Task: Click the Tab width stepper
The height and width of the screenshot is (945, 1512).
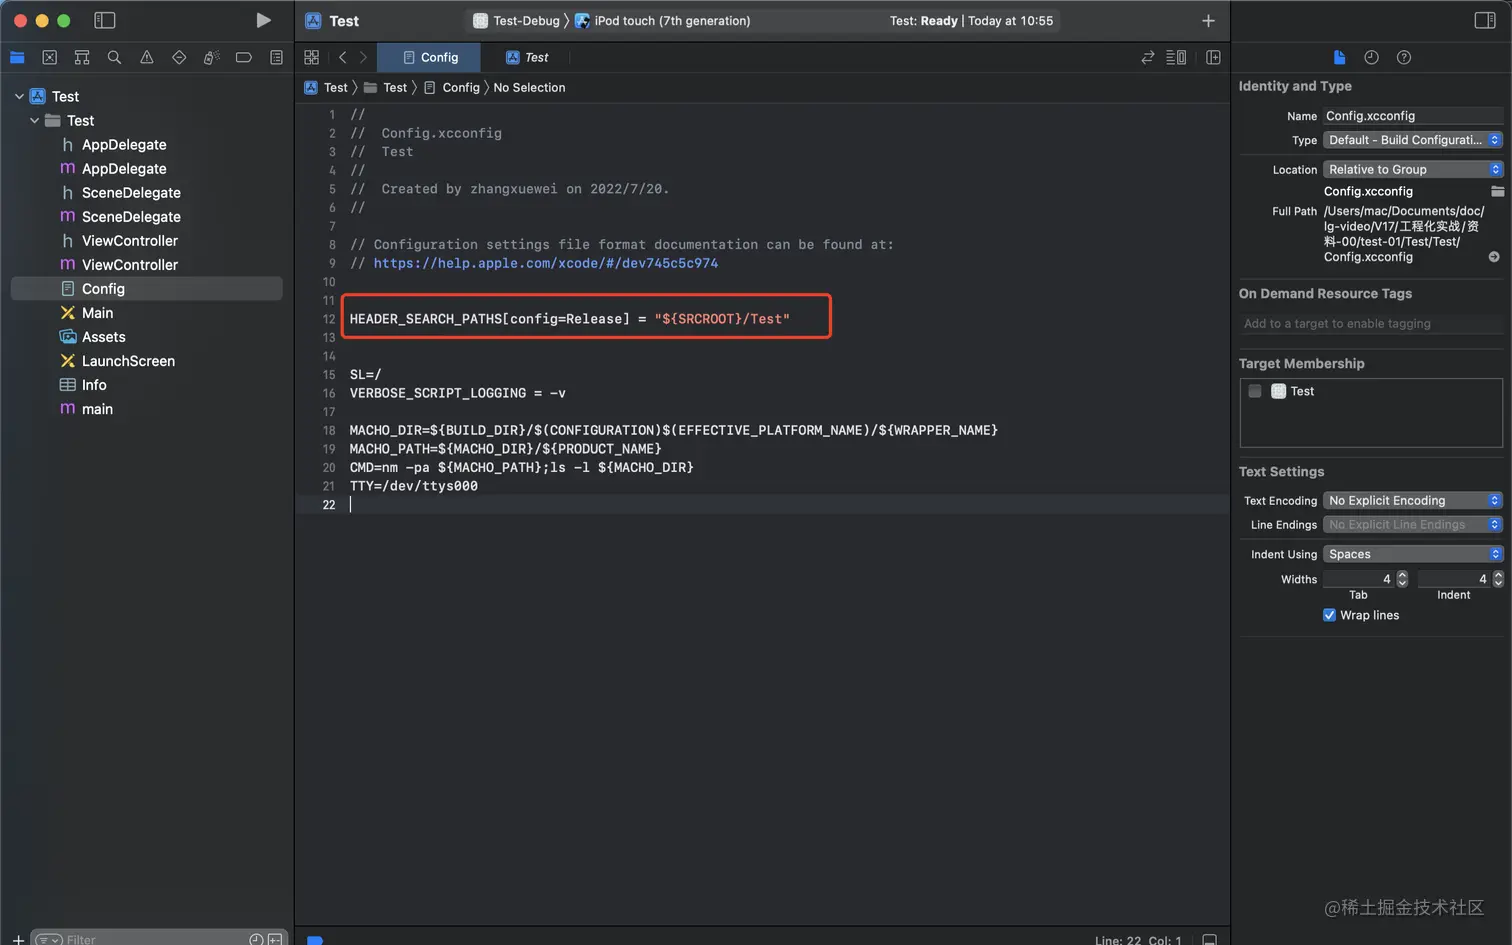Action: click(1402, 579)
